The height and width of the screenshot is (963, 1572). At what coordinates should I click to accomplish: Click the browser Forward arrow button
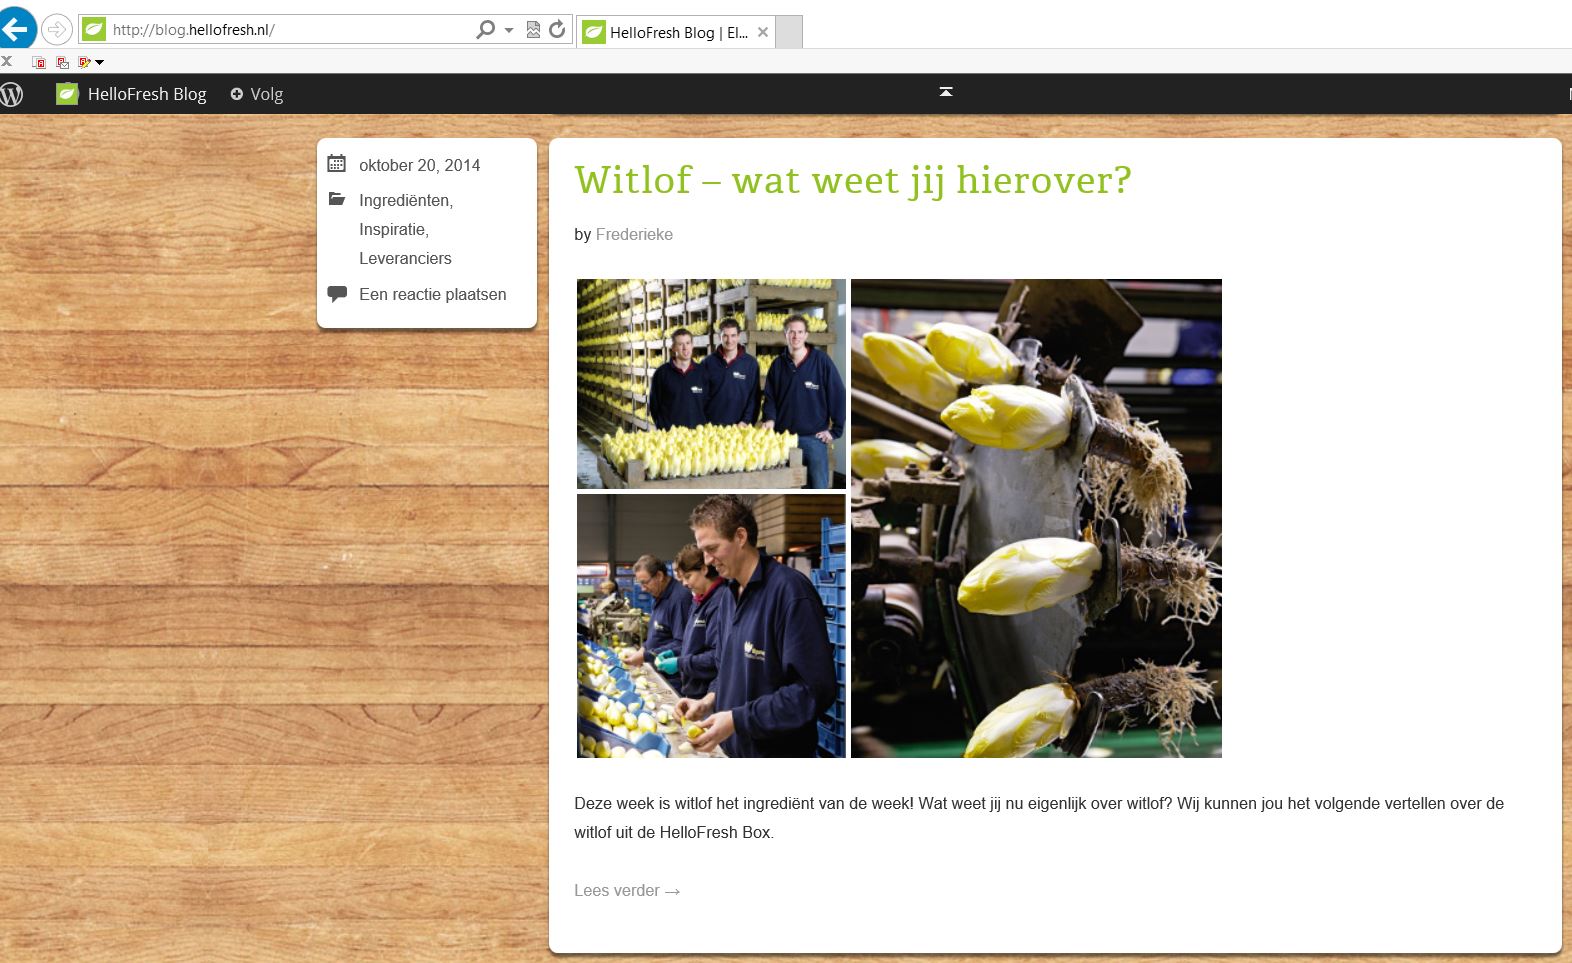pyautogui.click(x=57, y=29)
